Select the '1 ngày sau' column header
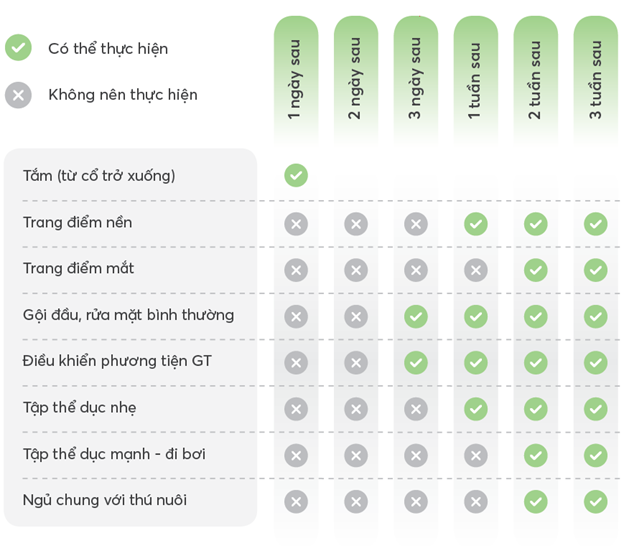Viewport: 624px width, 556px height. (295, 82)
